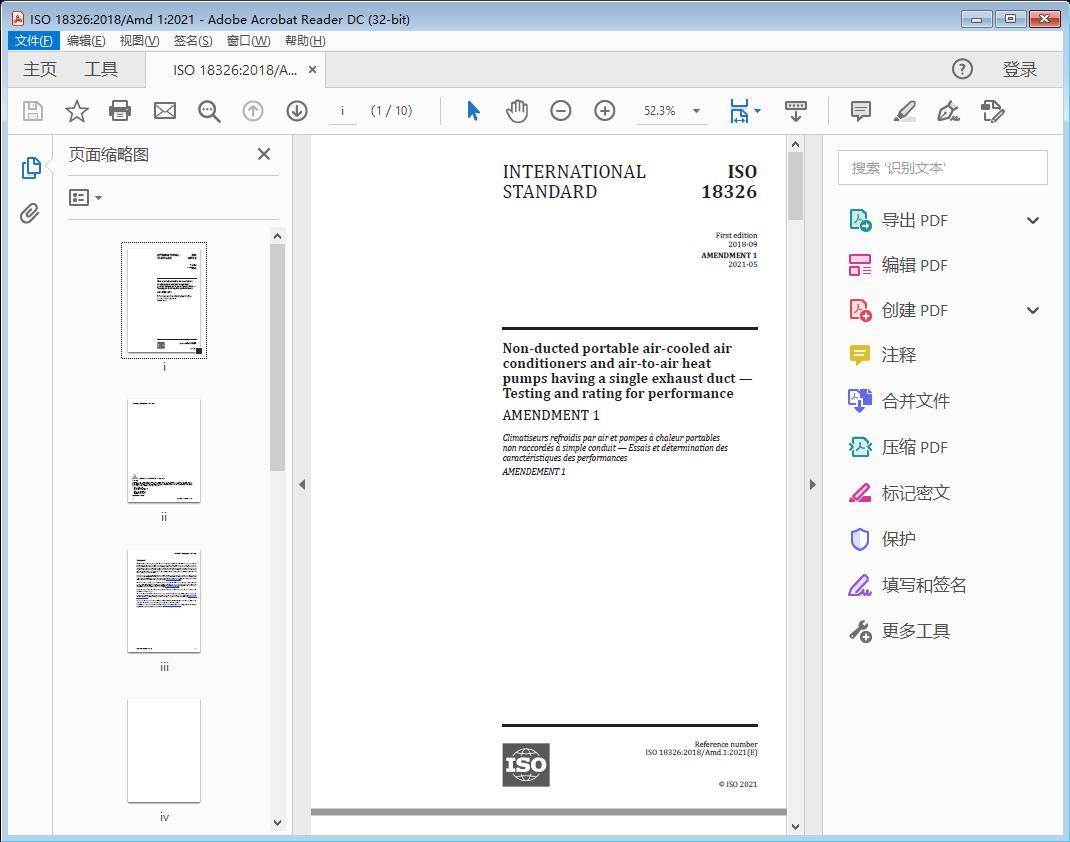Switch to the 工具 tab

tap(101, 69)
